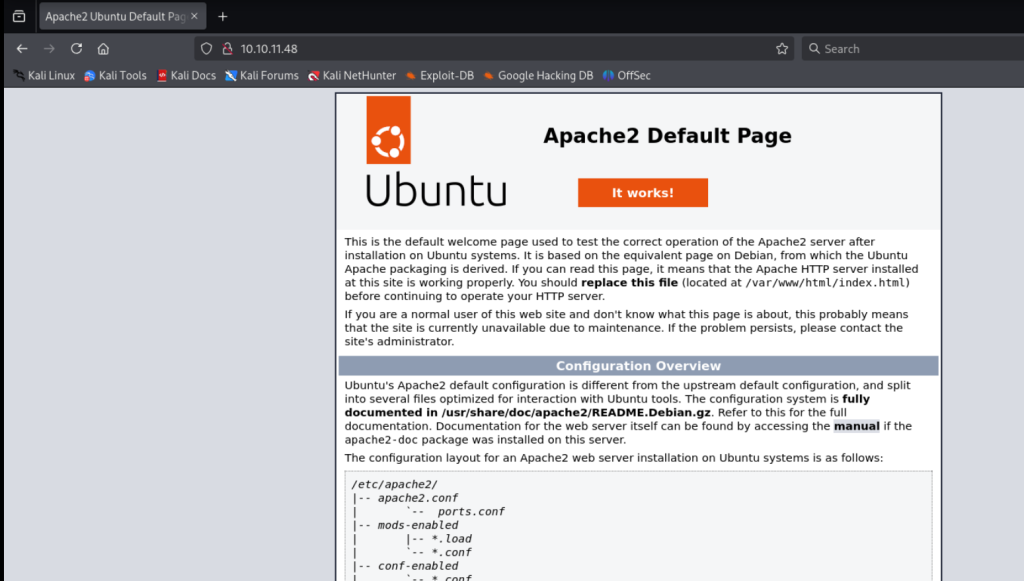Screen dimensions: 1024x581
Task: Show tracking protection shield info
Action: coord(206,49)
